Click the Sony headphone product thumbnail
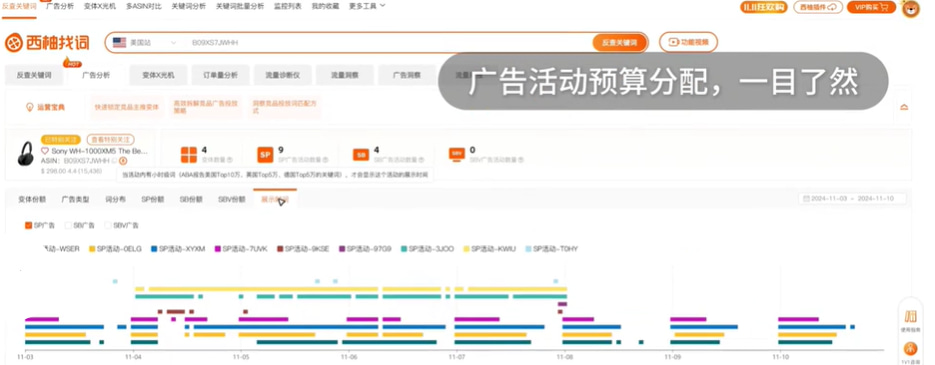The width and height of the screenshot is (935, 365). pyautogui.click(x=26, y=154)
